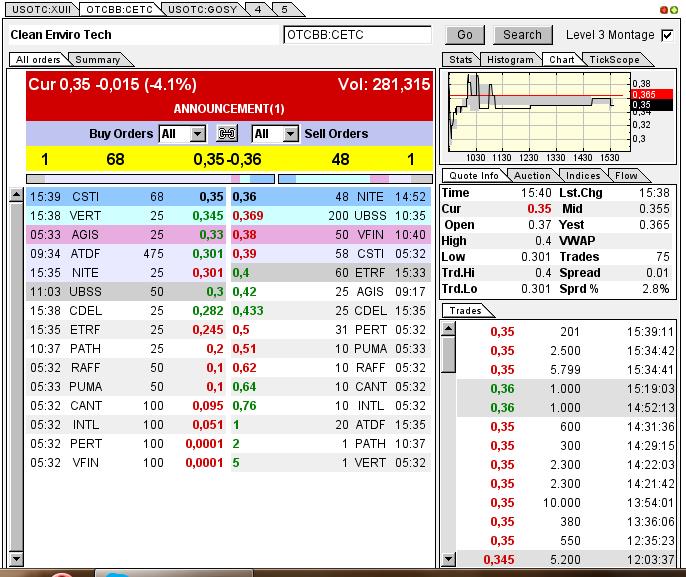Click the ANNOUNCEMENT(1) link
686x577 pixels.
[229, 108]
